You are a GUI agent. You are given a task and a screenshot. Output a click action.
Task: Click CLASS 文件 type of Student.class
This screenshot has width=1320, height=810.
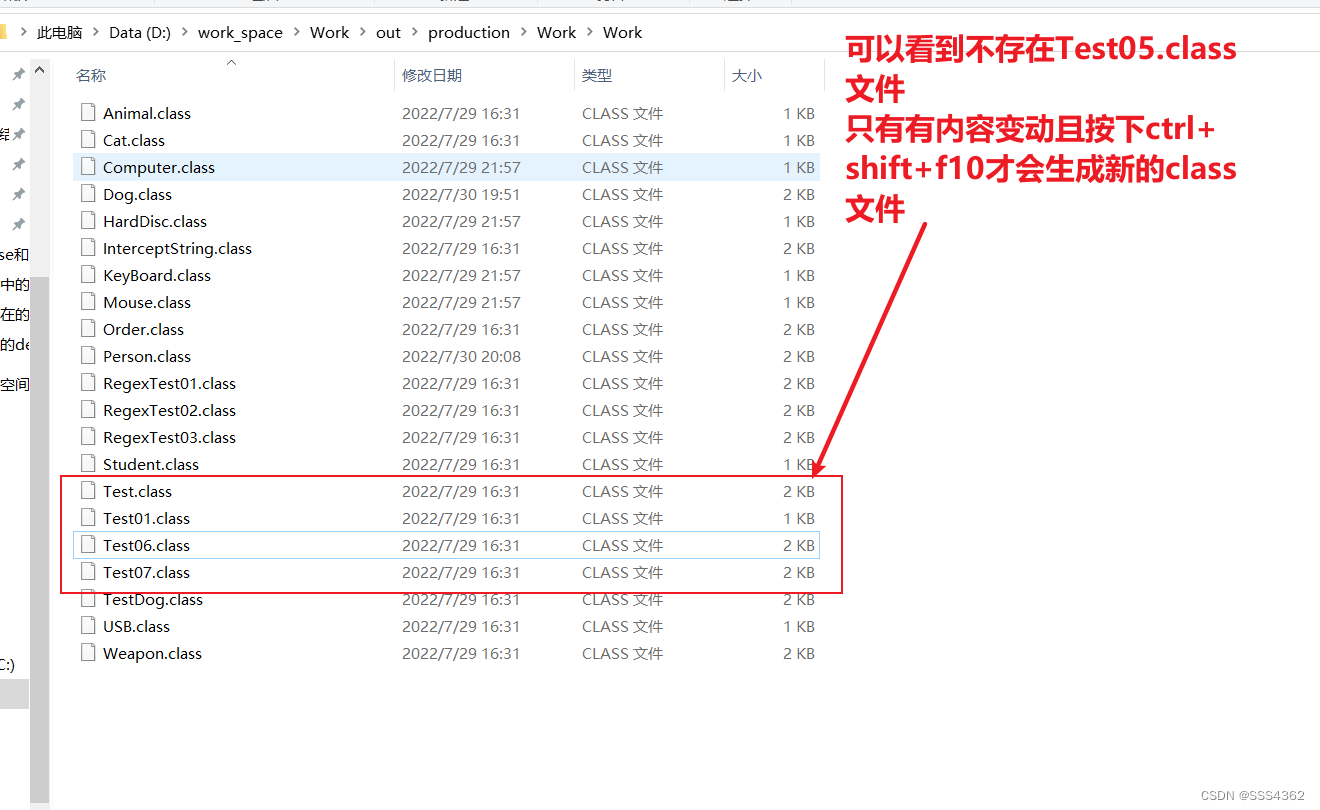click(x=622, y=464)
